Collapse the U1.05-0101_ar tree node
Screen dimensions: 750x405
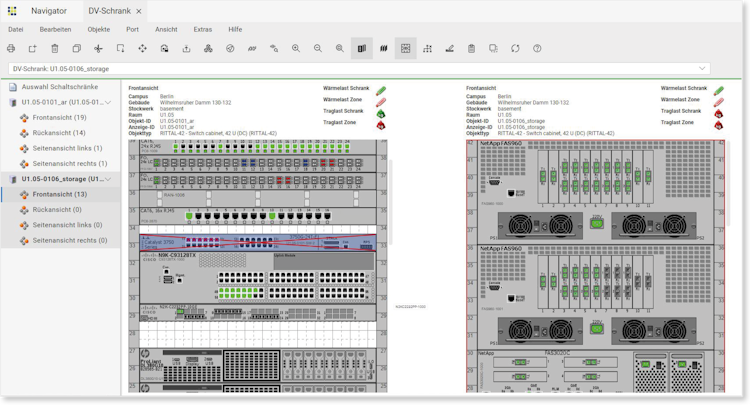coord(108,102)
